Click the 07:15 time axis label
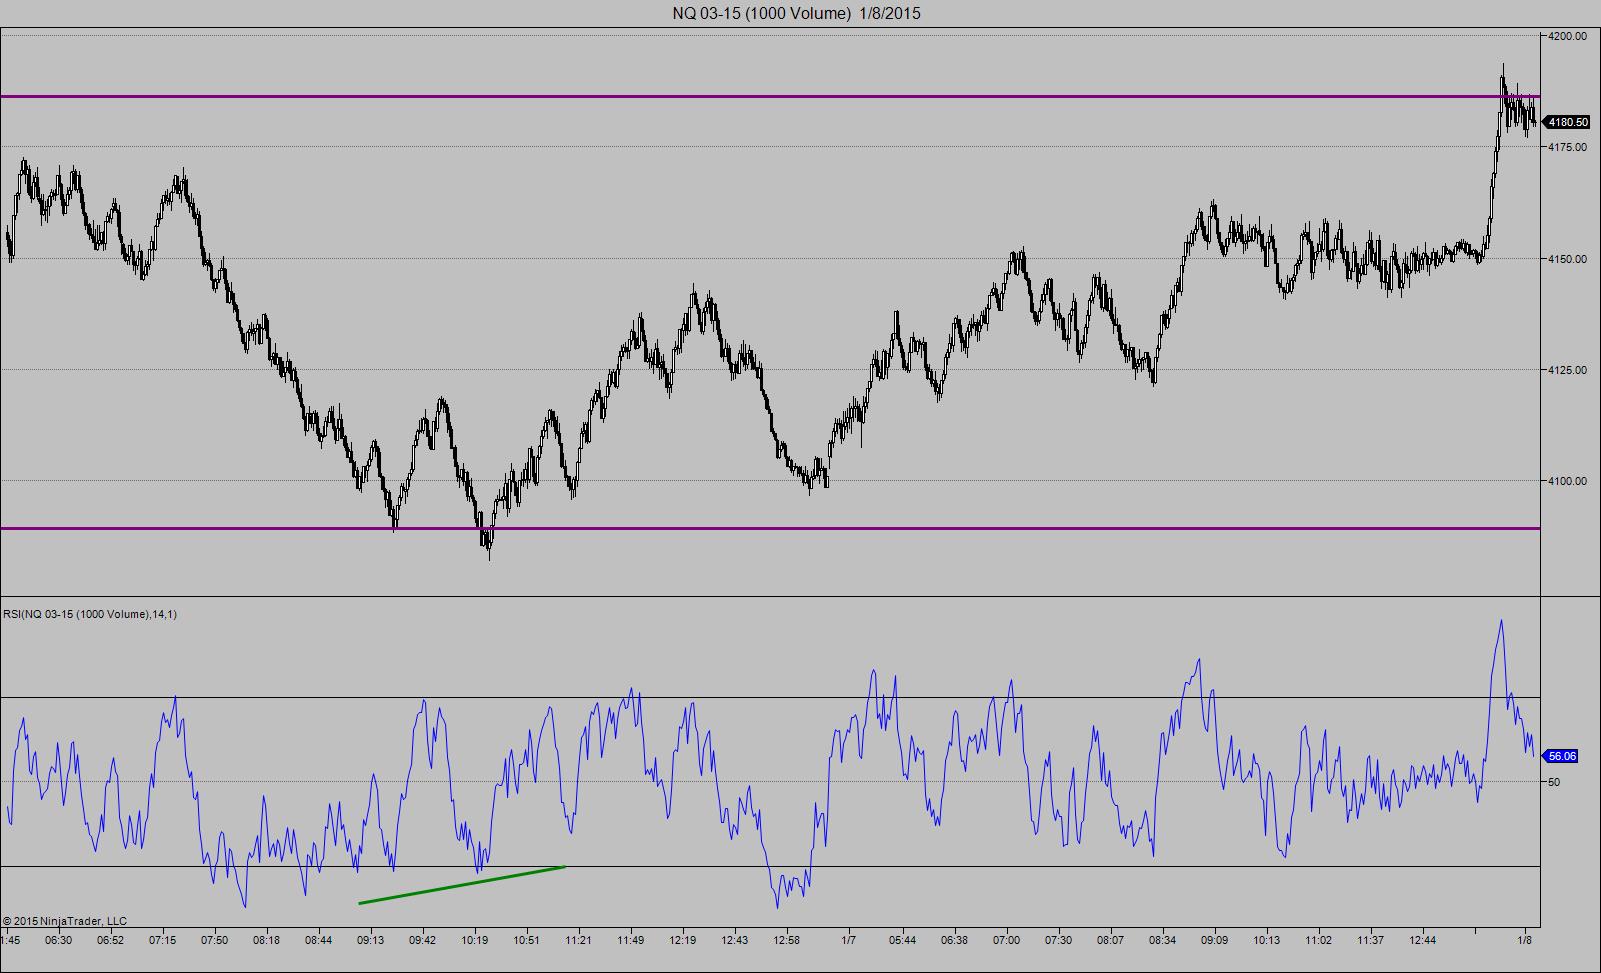 click(x=163, y=940)
